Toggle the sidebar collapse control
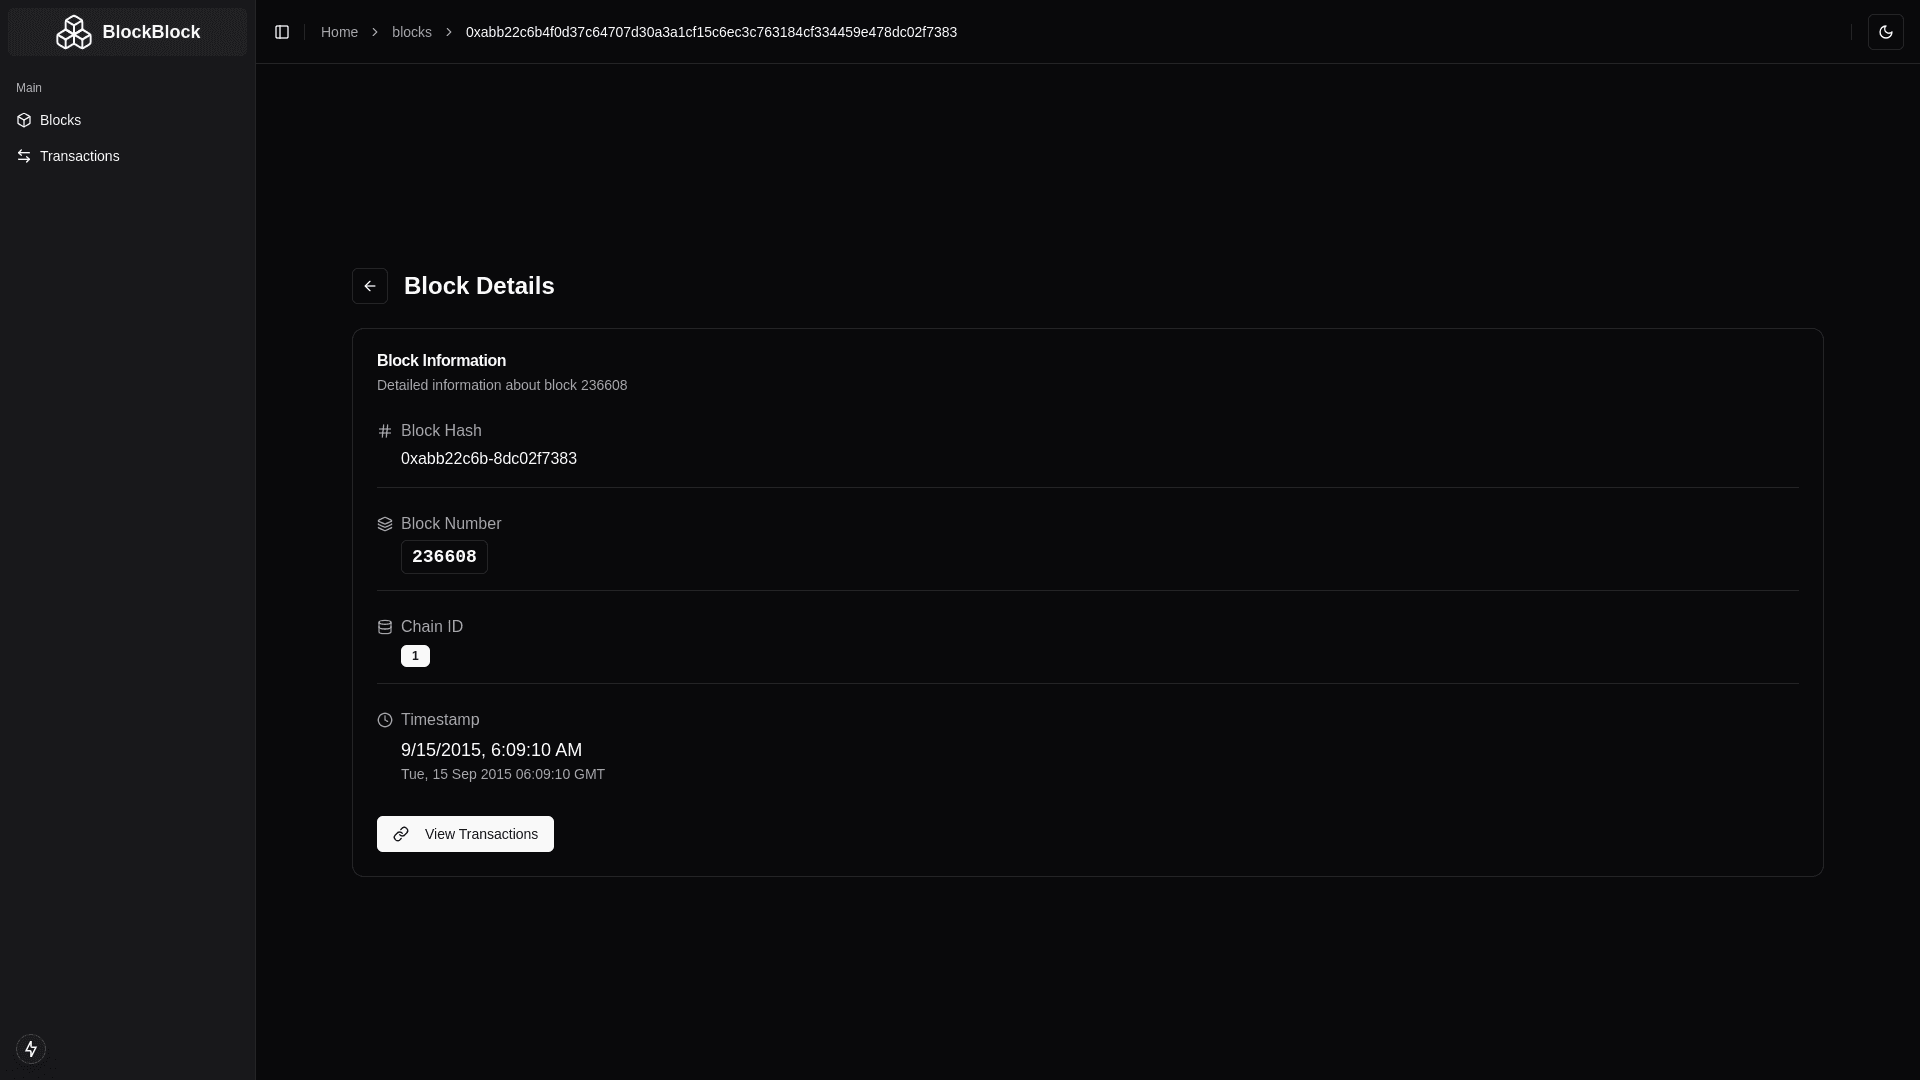The height and width of the screenshot is (1080, 1920). coord(282,32)
